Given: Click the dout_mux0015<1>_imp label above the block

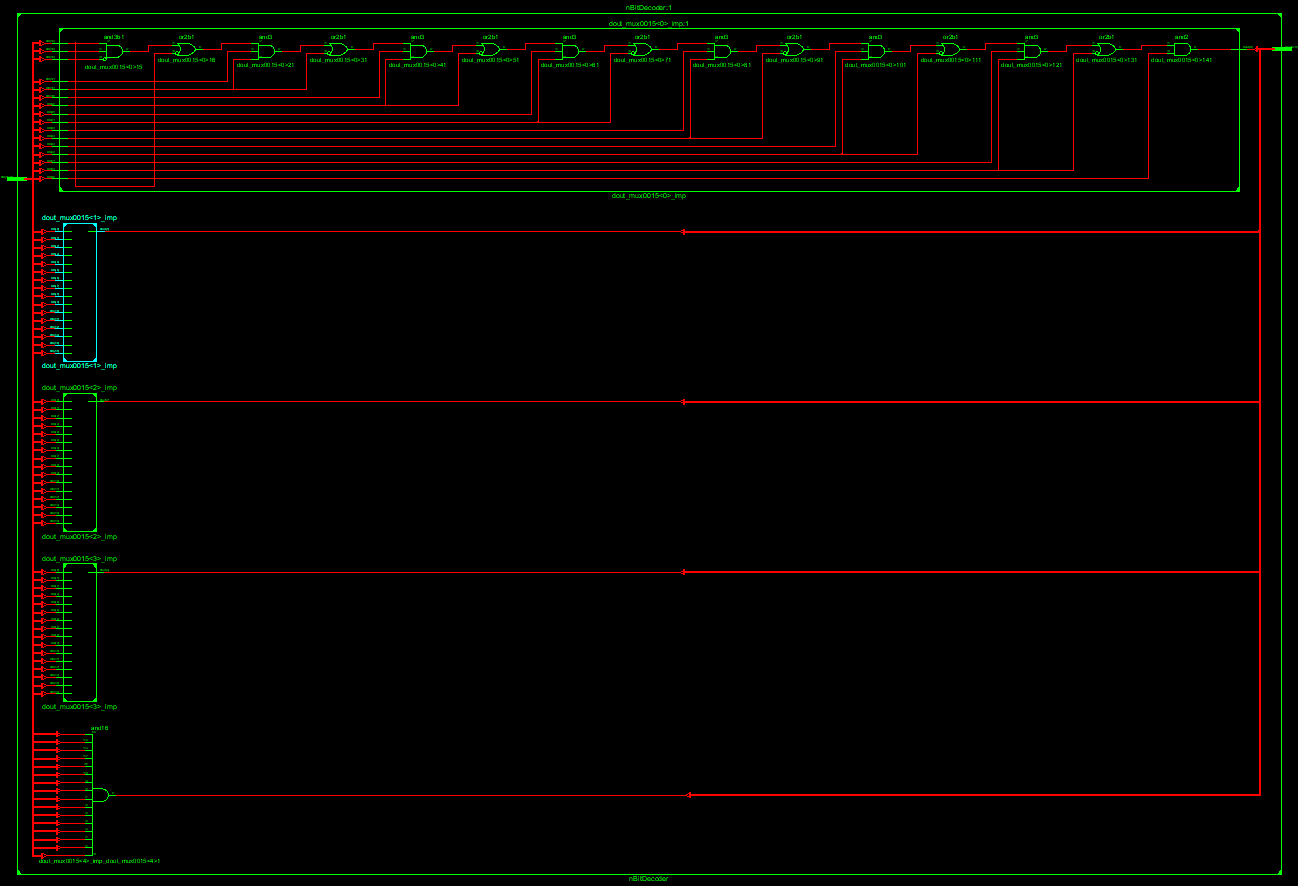Looking at the screenshot, I should point(79,217).
